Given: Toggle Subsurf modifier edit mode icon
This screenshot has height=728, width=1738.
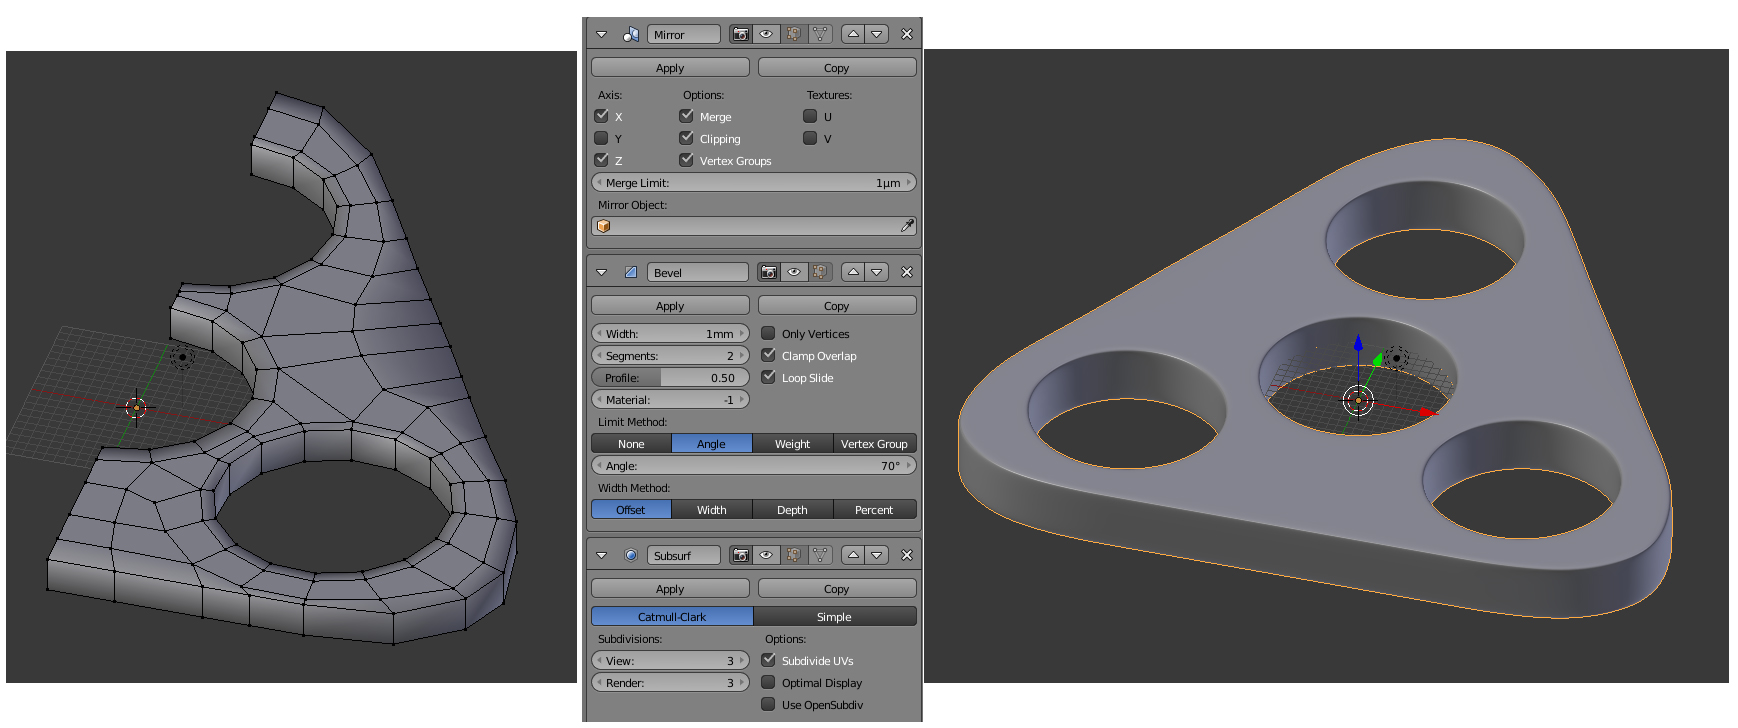Looking at the screenshot, I should pos(793,555).
